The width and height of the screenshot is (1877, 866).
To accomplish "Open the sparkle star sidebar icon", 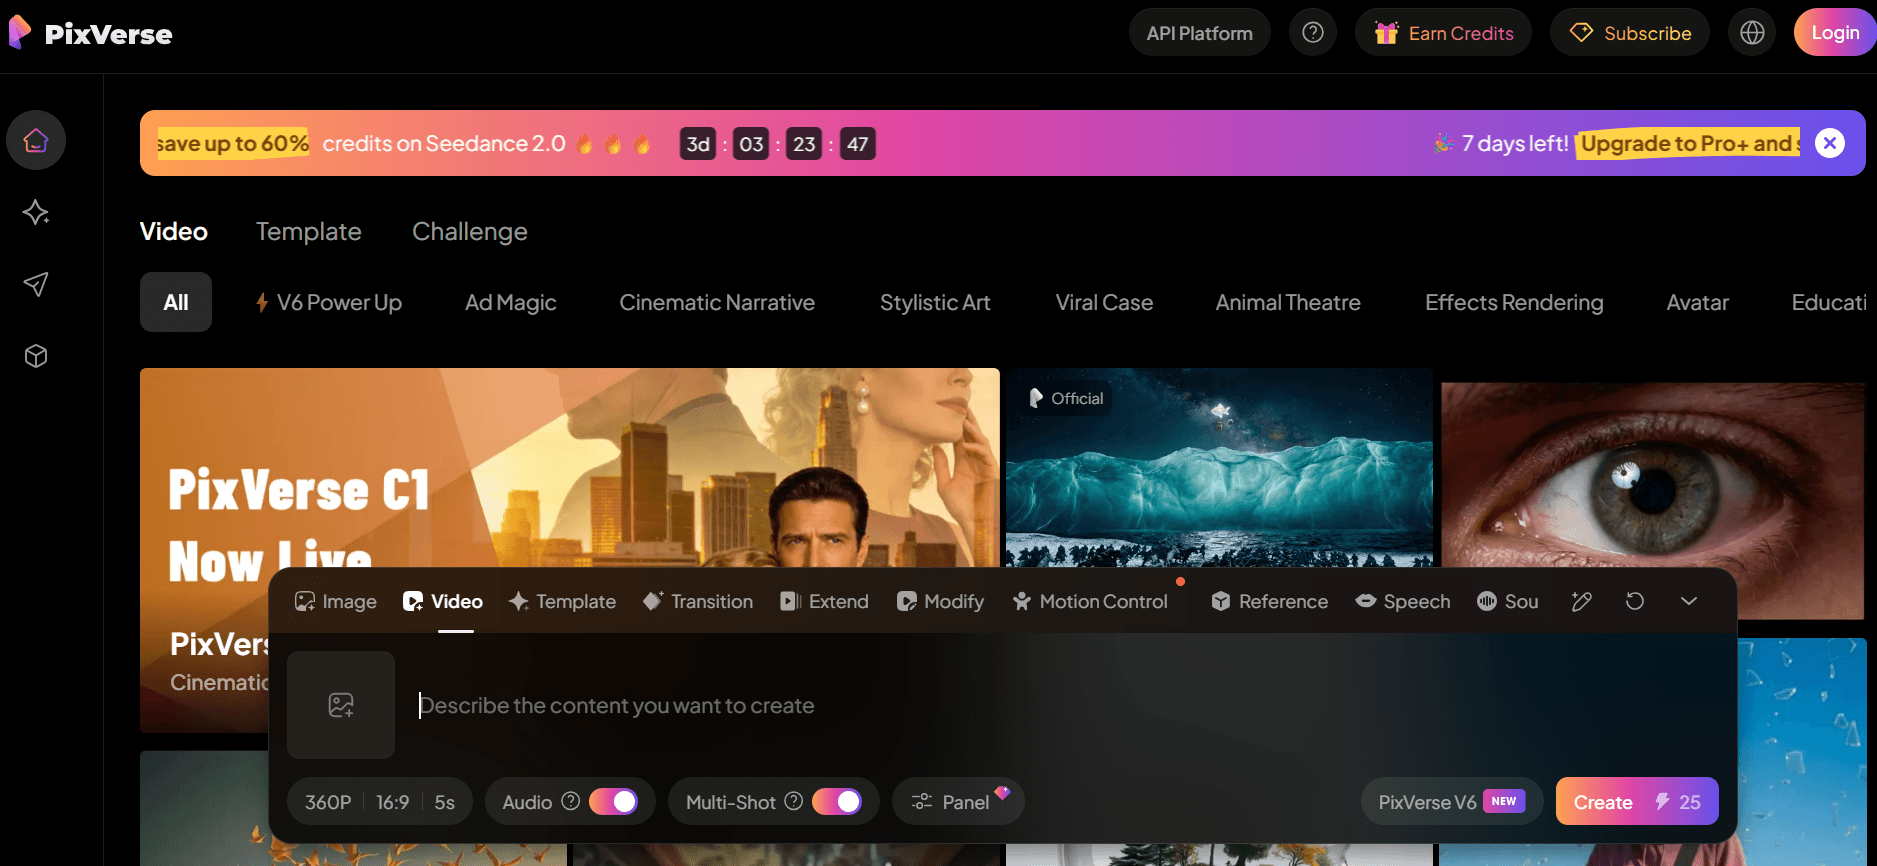I will pos(36,212).
